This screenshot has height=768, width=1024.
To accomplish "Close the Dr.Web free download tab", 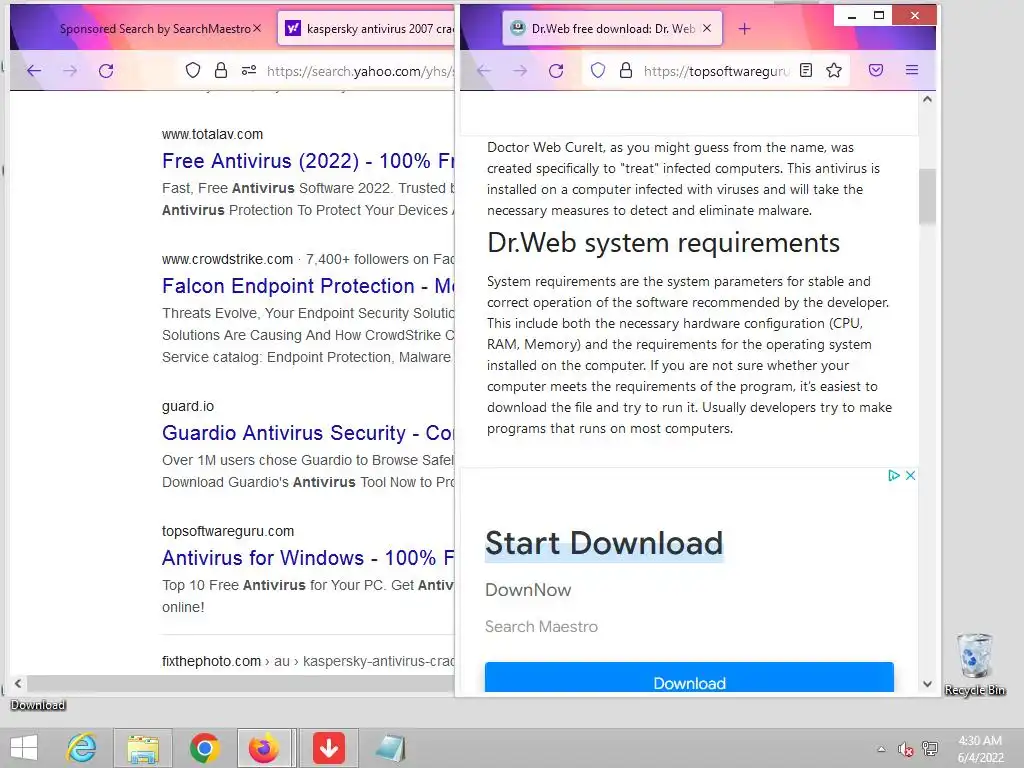I will (707, 28).
